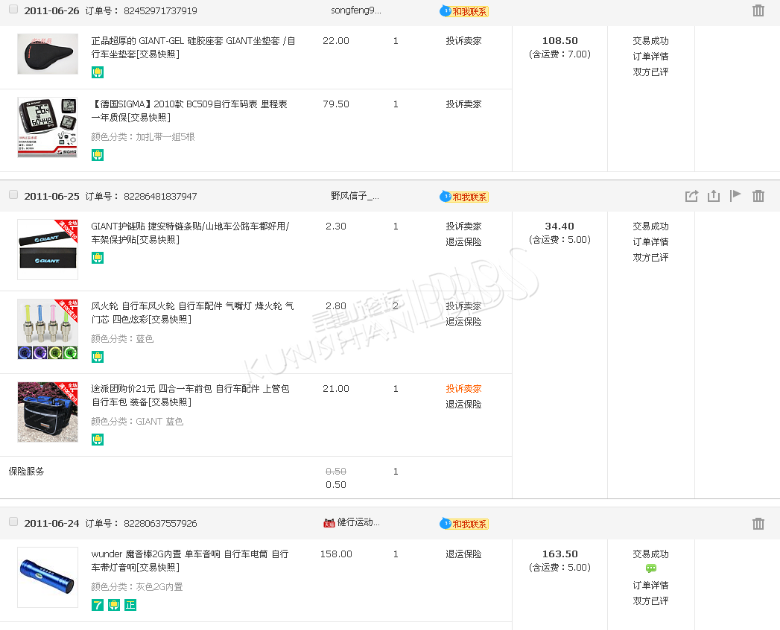Click the green comment bubble icon under 交易成功

point(651,569)
